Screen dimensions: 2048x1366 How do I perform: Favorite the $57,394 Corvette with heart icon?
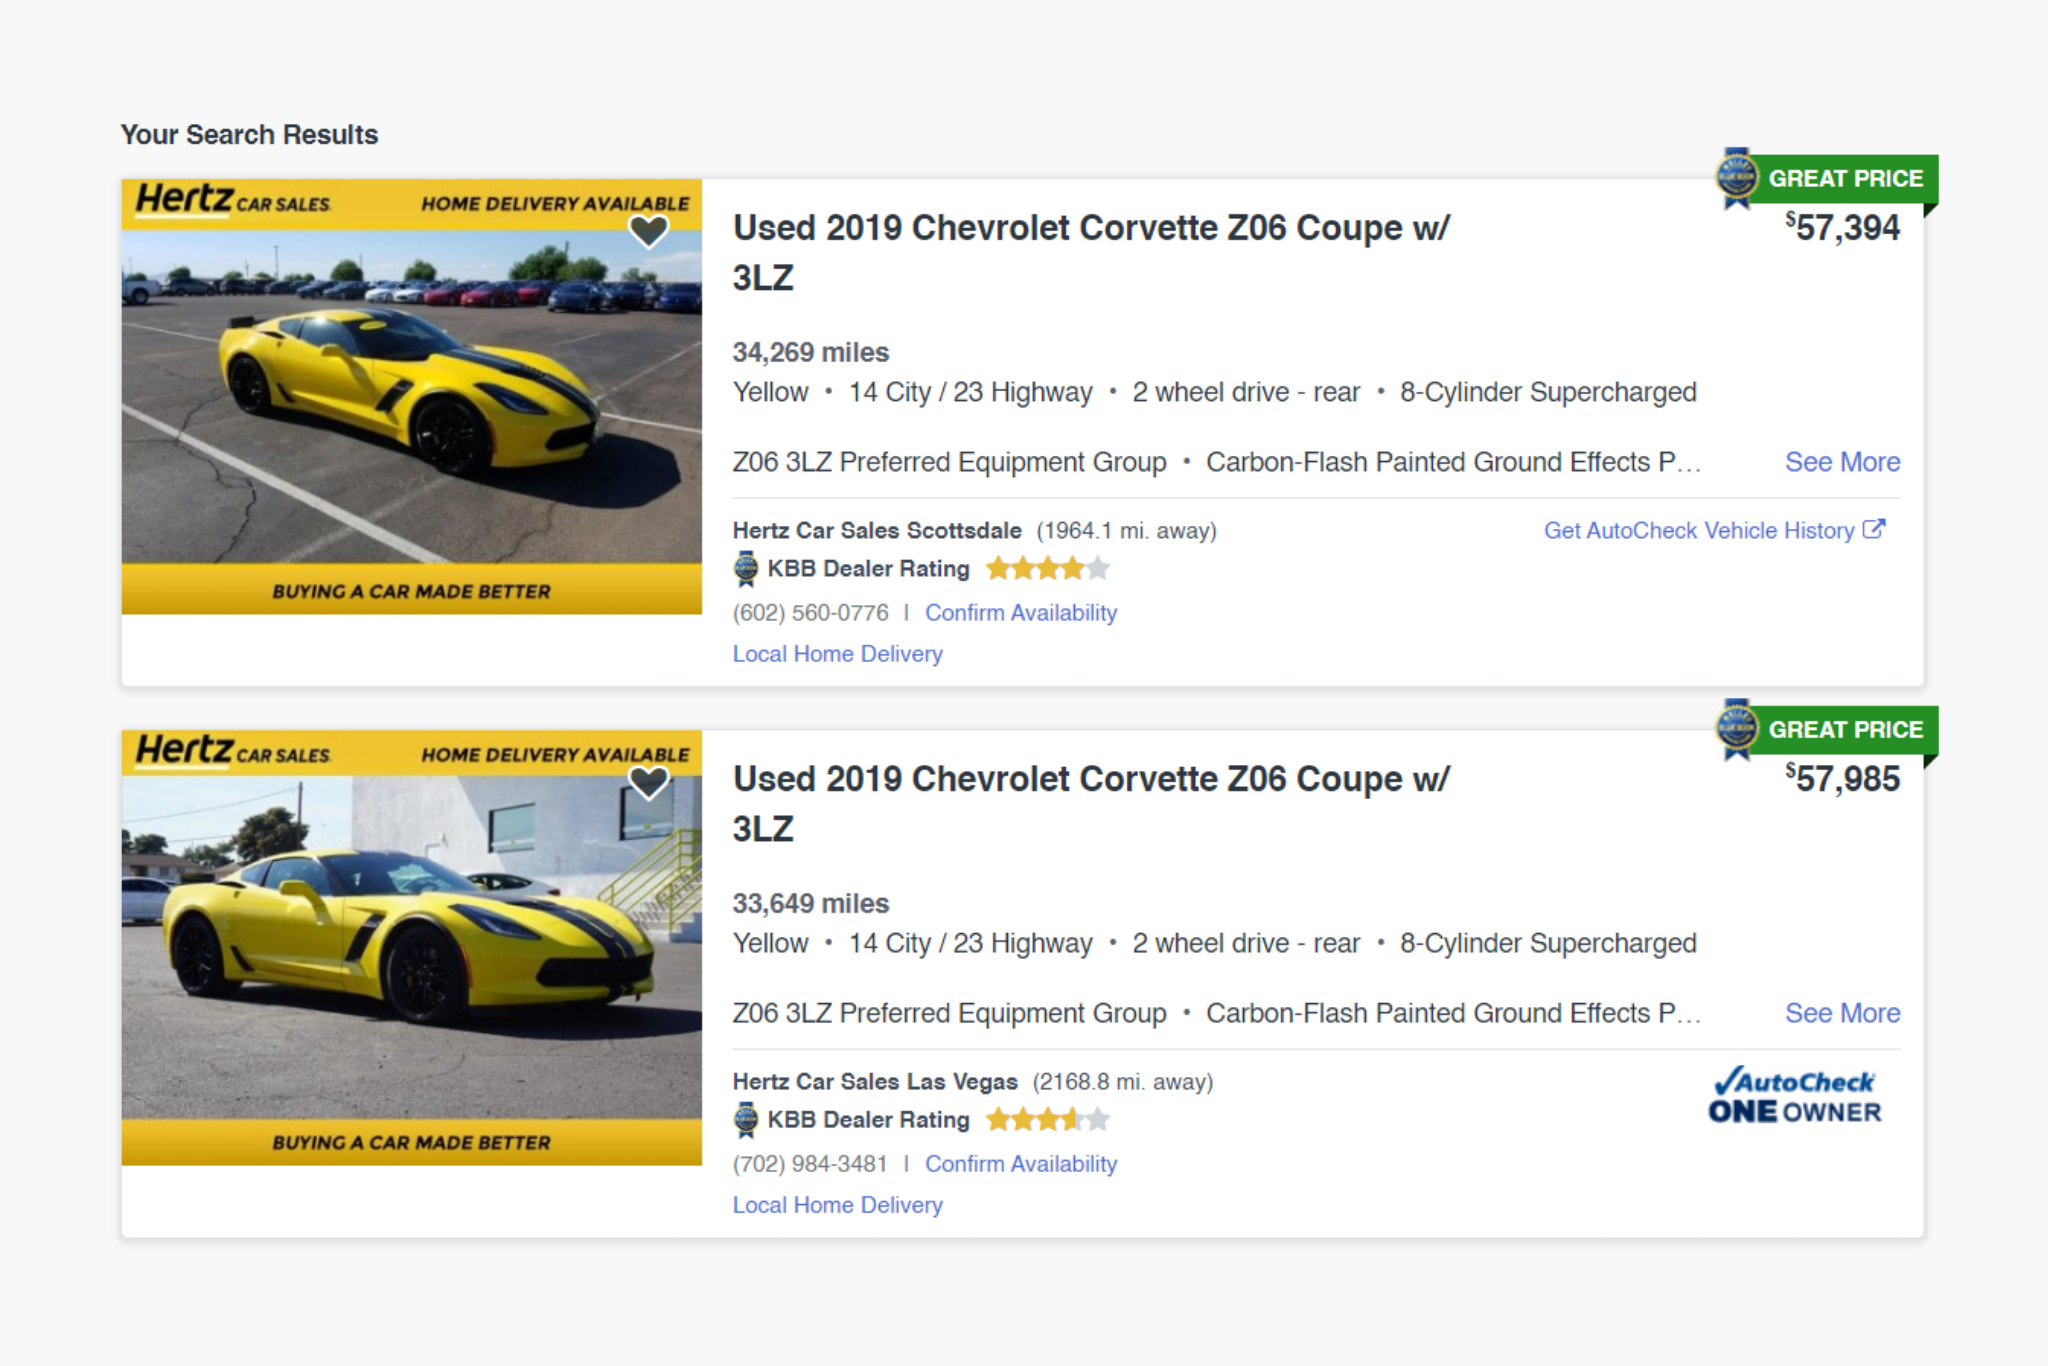(648, 231)
